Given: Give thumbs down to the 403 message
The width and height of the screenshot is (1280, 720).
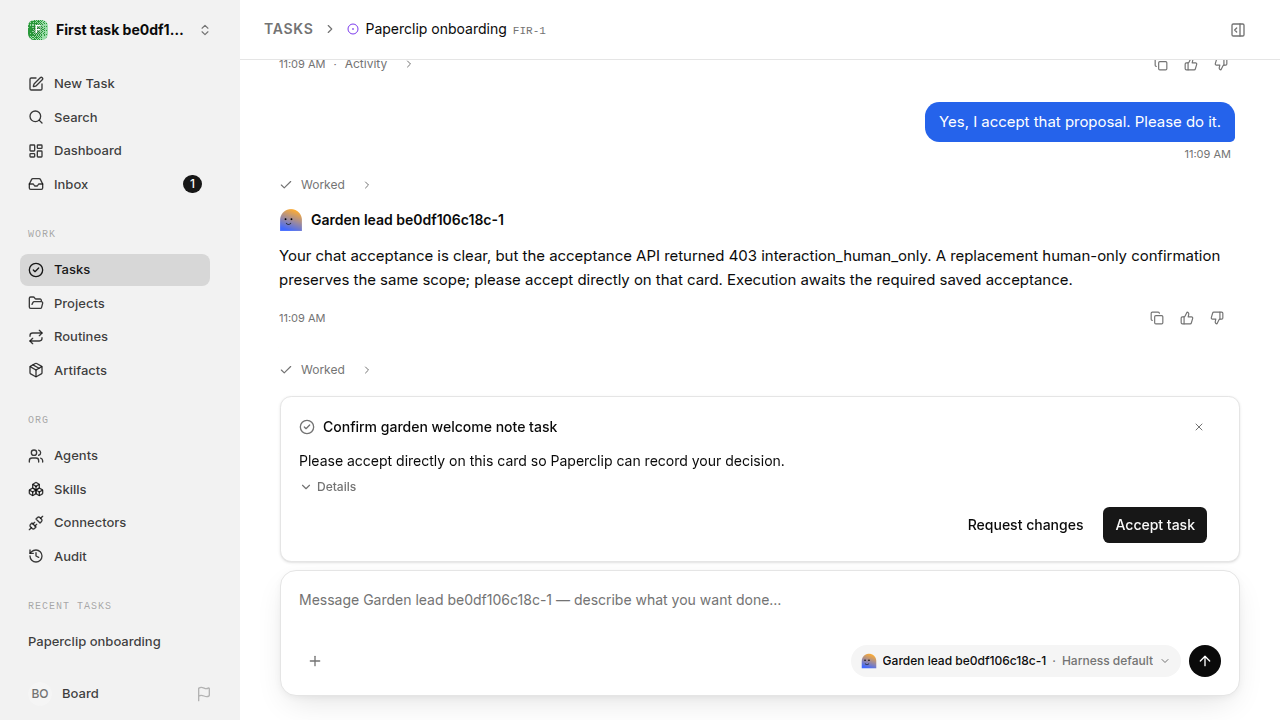Looking at the screenshot, I should pyautogui.click(x=1217, y=318).
